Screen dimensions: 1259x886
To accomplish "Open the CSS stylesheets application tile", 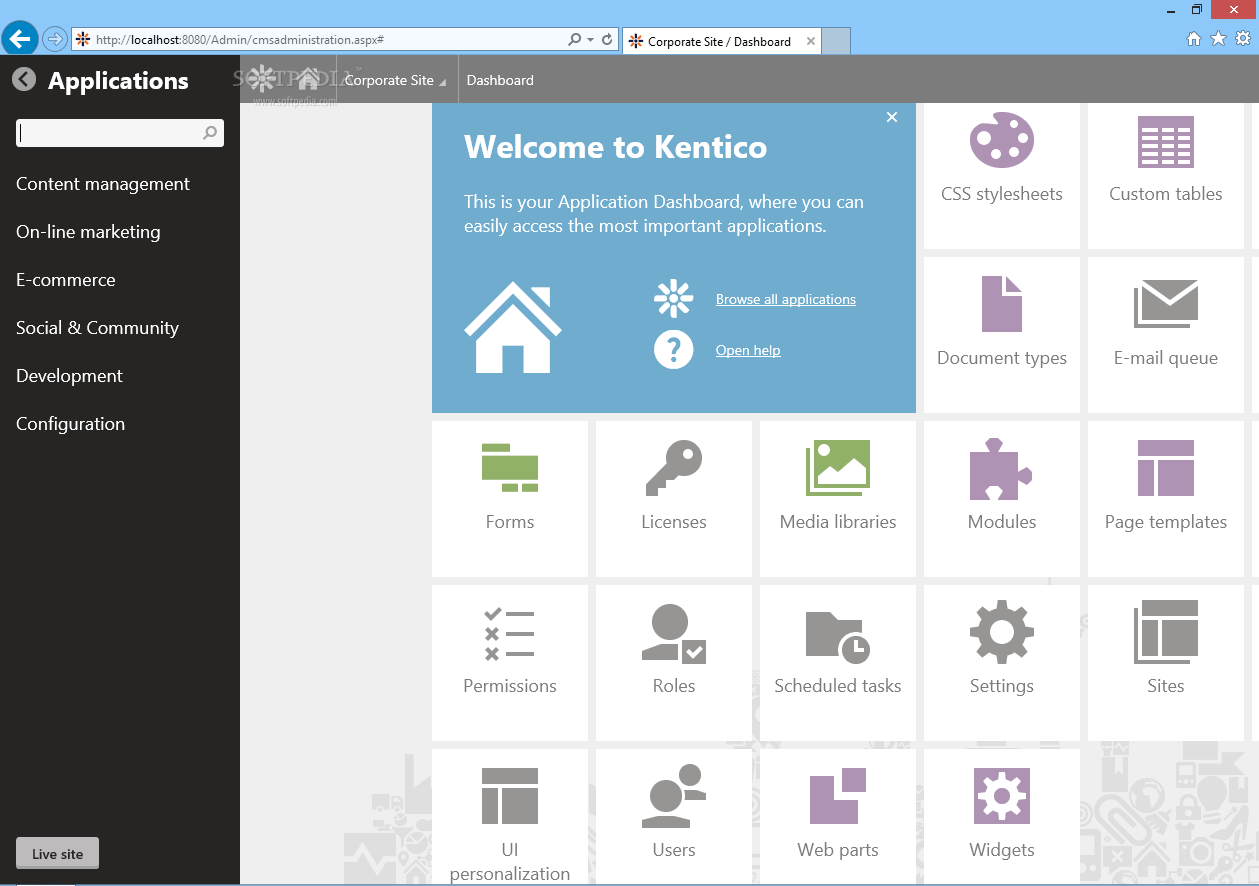I will coord(1002,176).
